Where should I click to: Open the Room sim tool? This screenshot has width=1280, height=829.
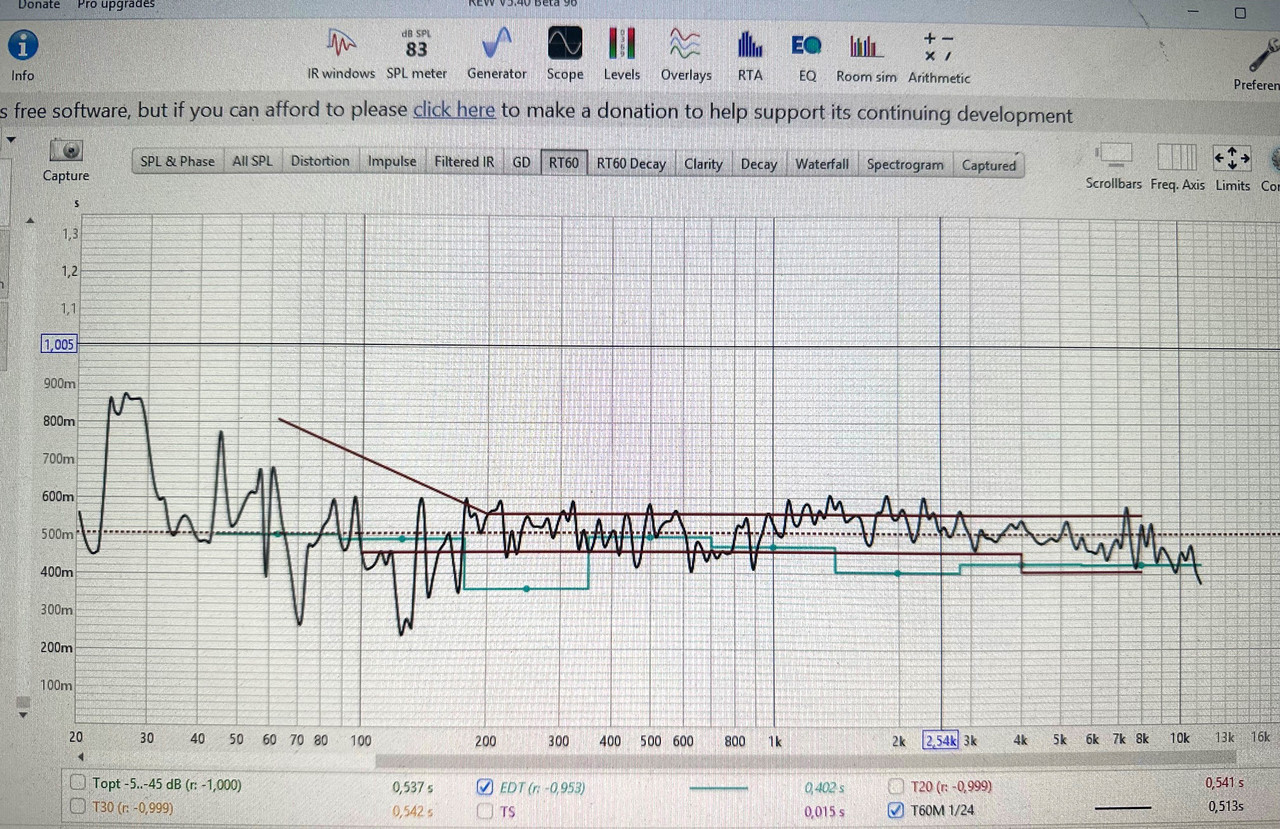866,47
